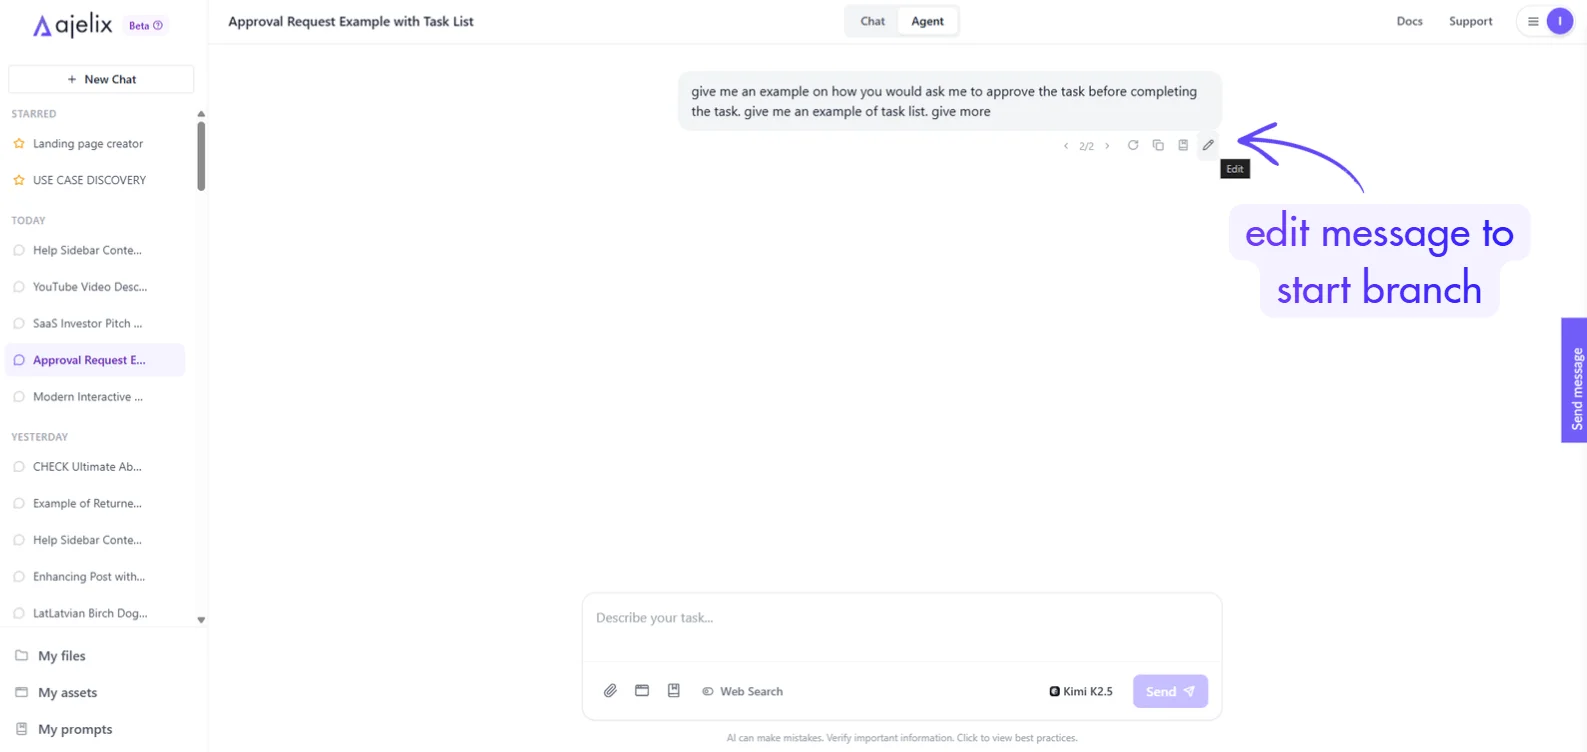Screen dimensions: 1587x752
Task: Open the assets icon in the input toolbar
Action: (642, 691)
